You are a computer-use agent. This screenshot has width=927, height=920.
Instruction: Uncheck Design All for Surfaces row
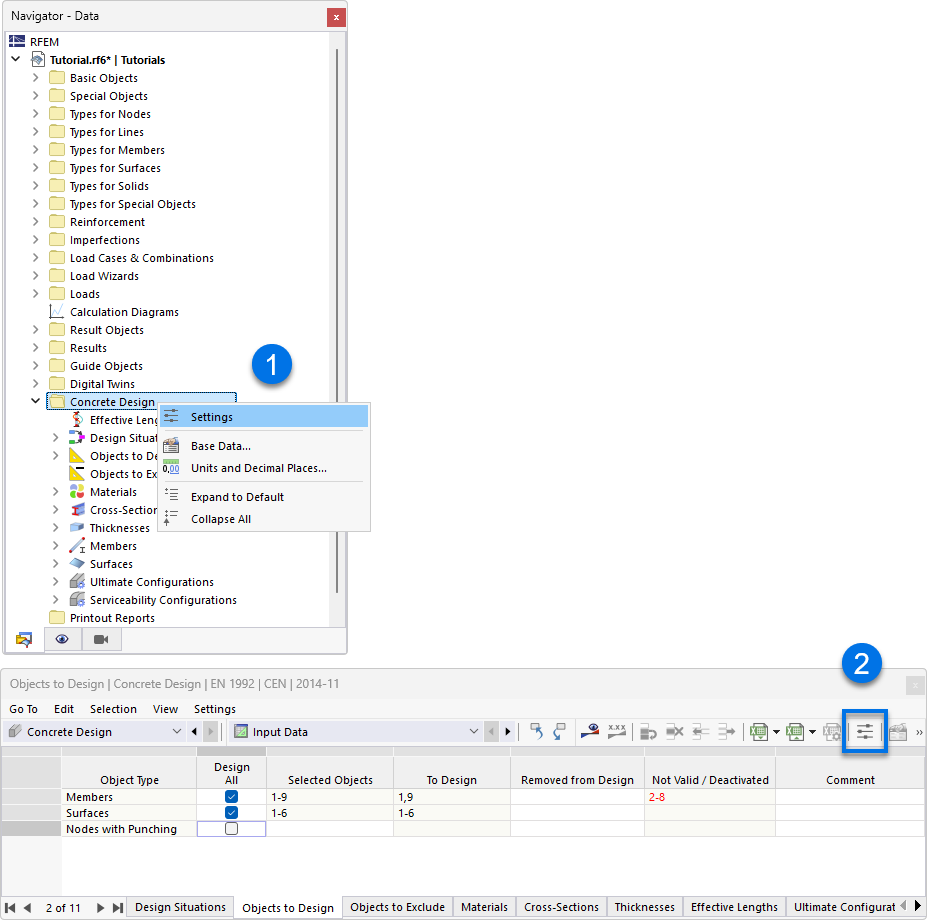(x=231, y=813)
